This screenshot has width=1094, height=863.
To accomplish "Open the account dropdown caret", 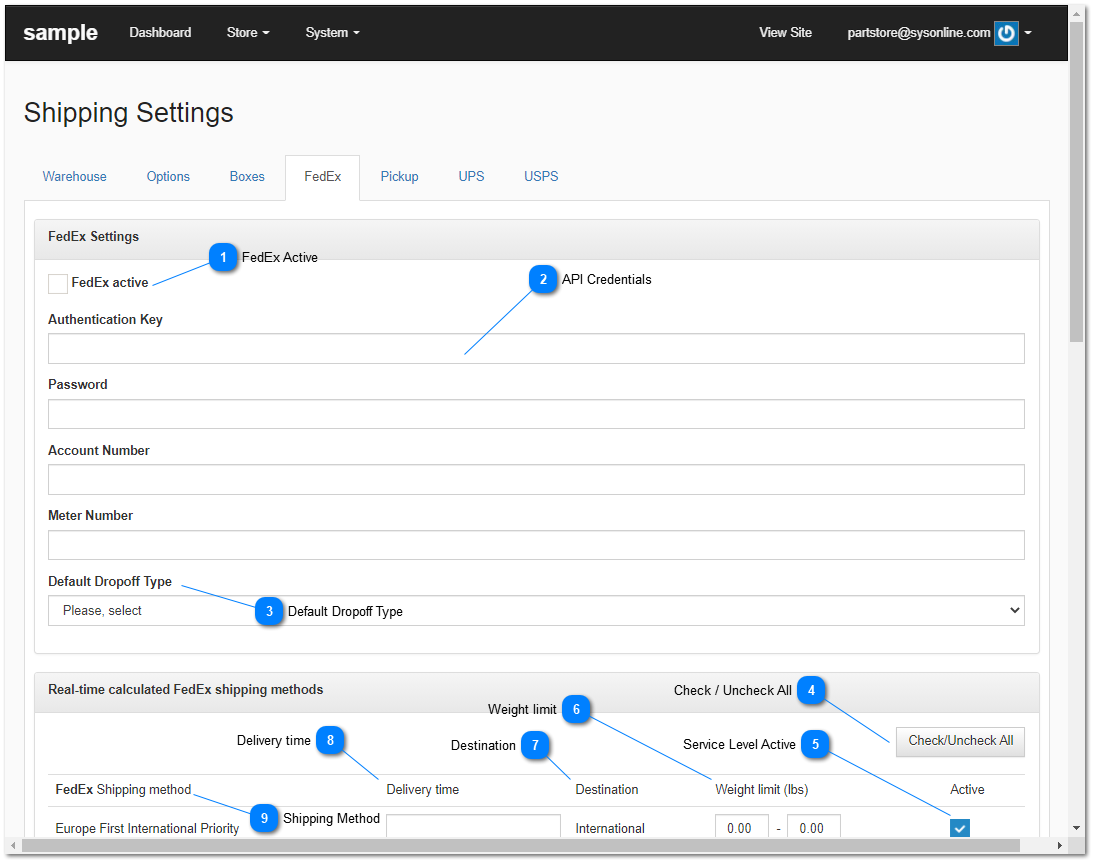I will point(1028,33).
